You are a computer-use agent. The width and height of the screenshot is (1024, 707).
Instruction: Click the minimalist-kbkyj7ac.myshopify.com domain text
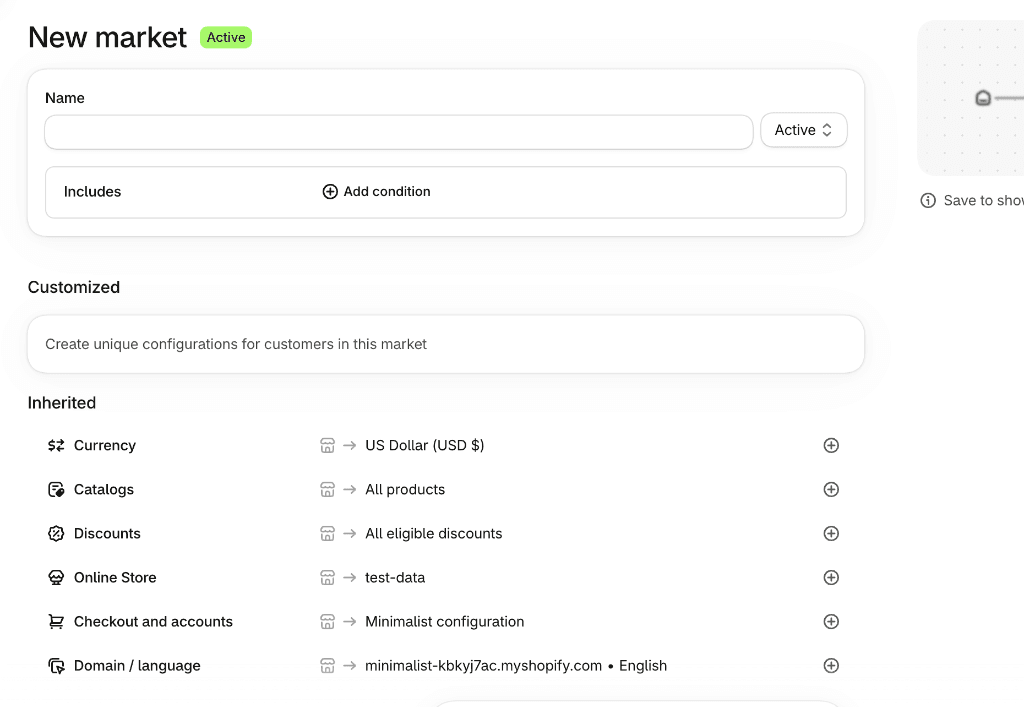coord(483,666)
